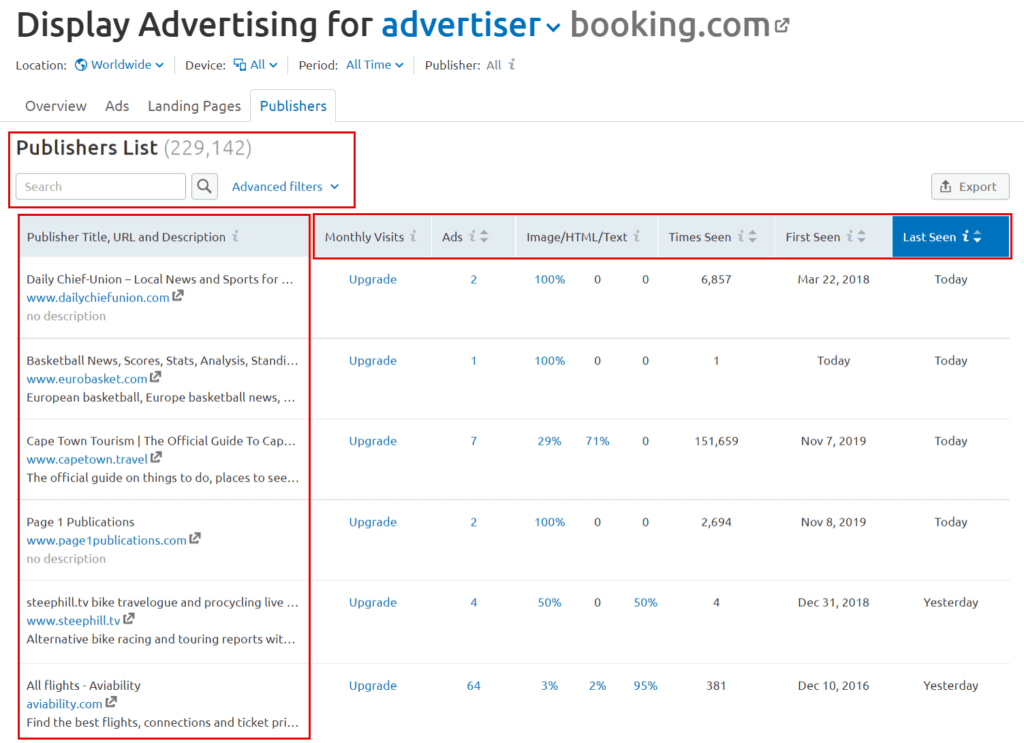Click info icon in First Seen header
The image size is (1024, 743).
(850, 236)
